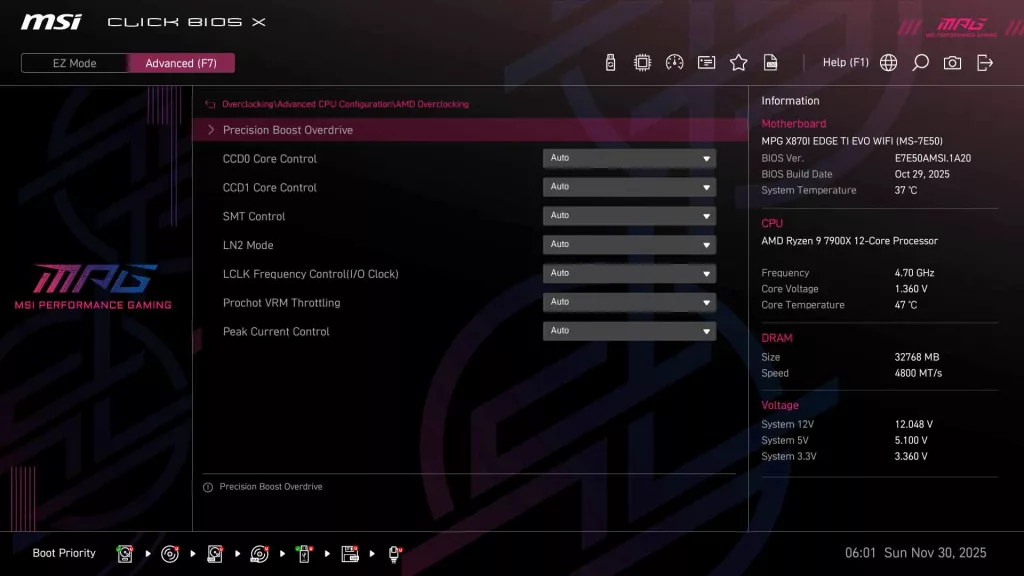
Task: Open the M-Flash USB update icon
Action: point(610,63)
